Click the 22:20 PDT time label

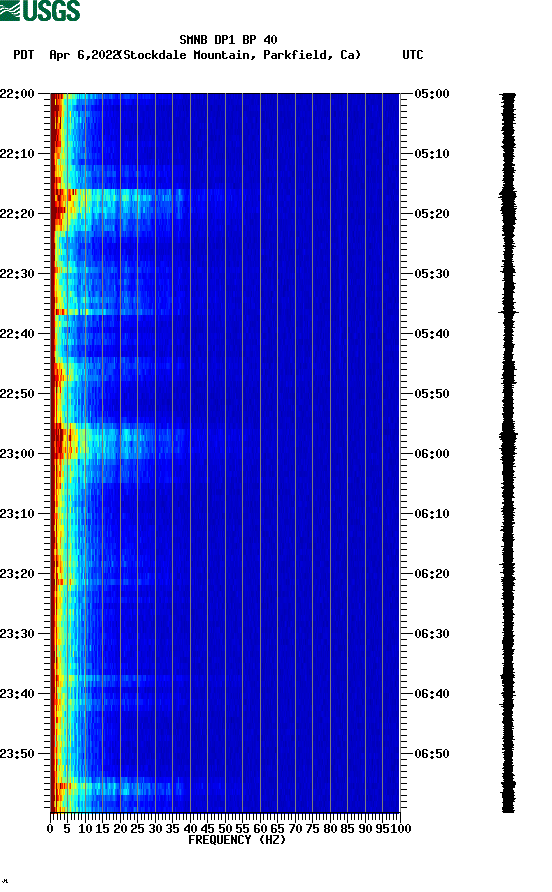pyautogui.click(x=17, y=214)
